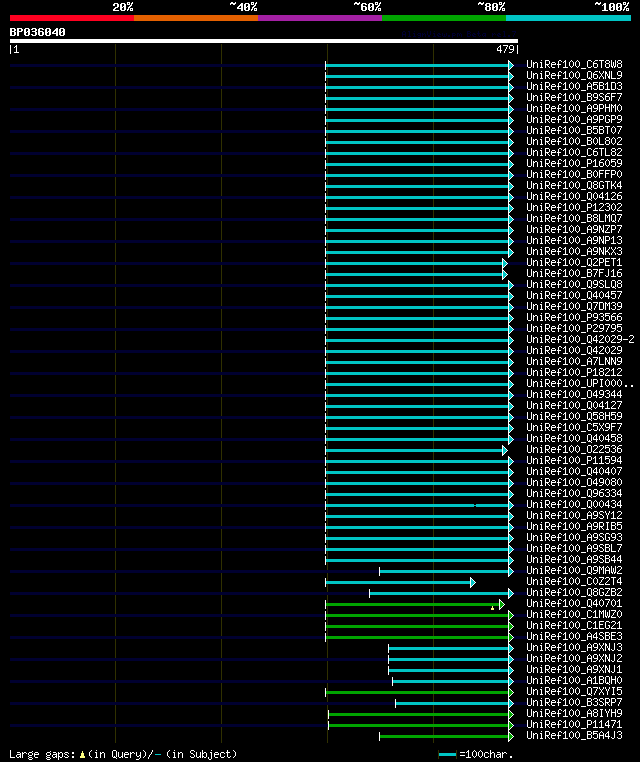Click the UniRef100_C1MWZ0 label

pos(574,615)
